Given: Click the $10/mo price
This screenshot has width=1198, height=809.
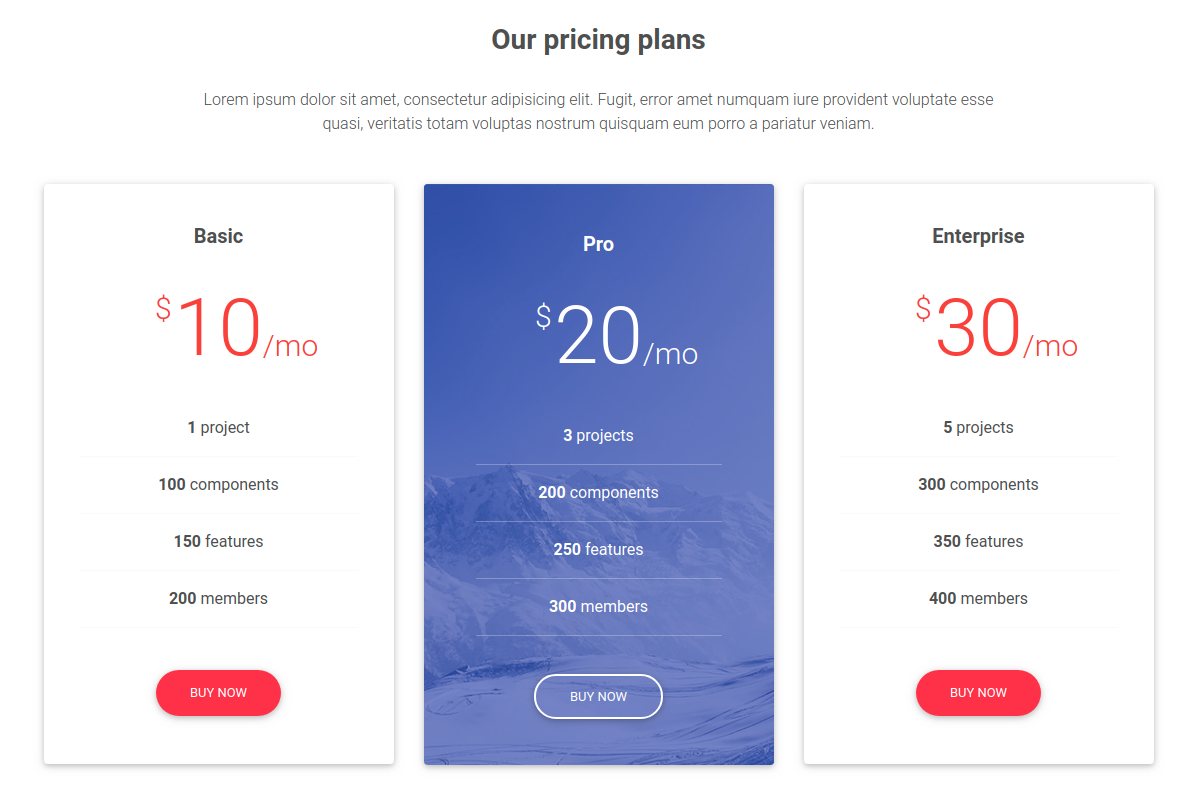Looking at the screenshot, I should pyautogui.click(x=237, y=328).
